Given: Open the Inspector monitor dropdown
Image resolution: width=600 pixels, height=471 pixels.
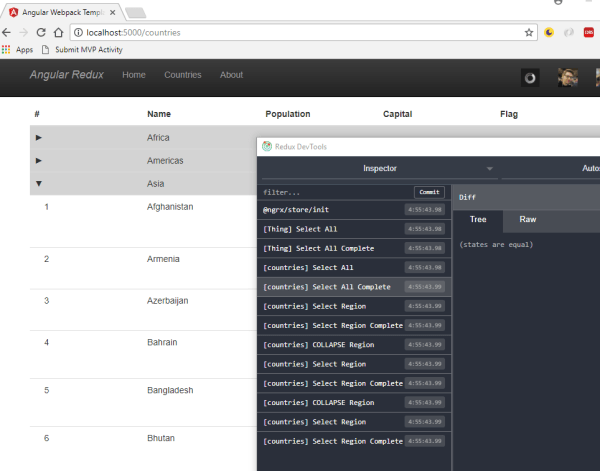Looking at the screenshot, I should click(379, 169).
